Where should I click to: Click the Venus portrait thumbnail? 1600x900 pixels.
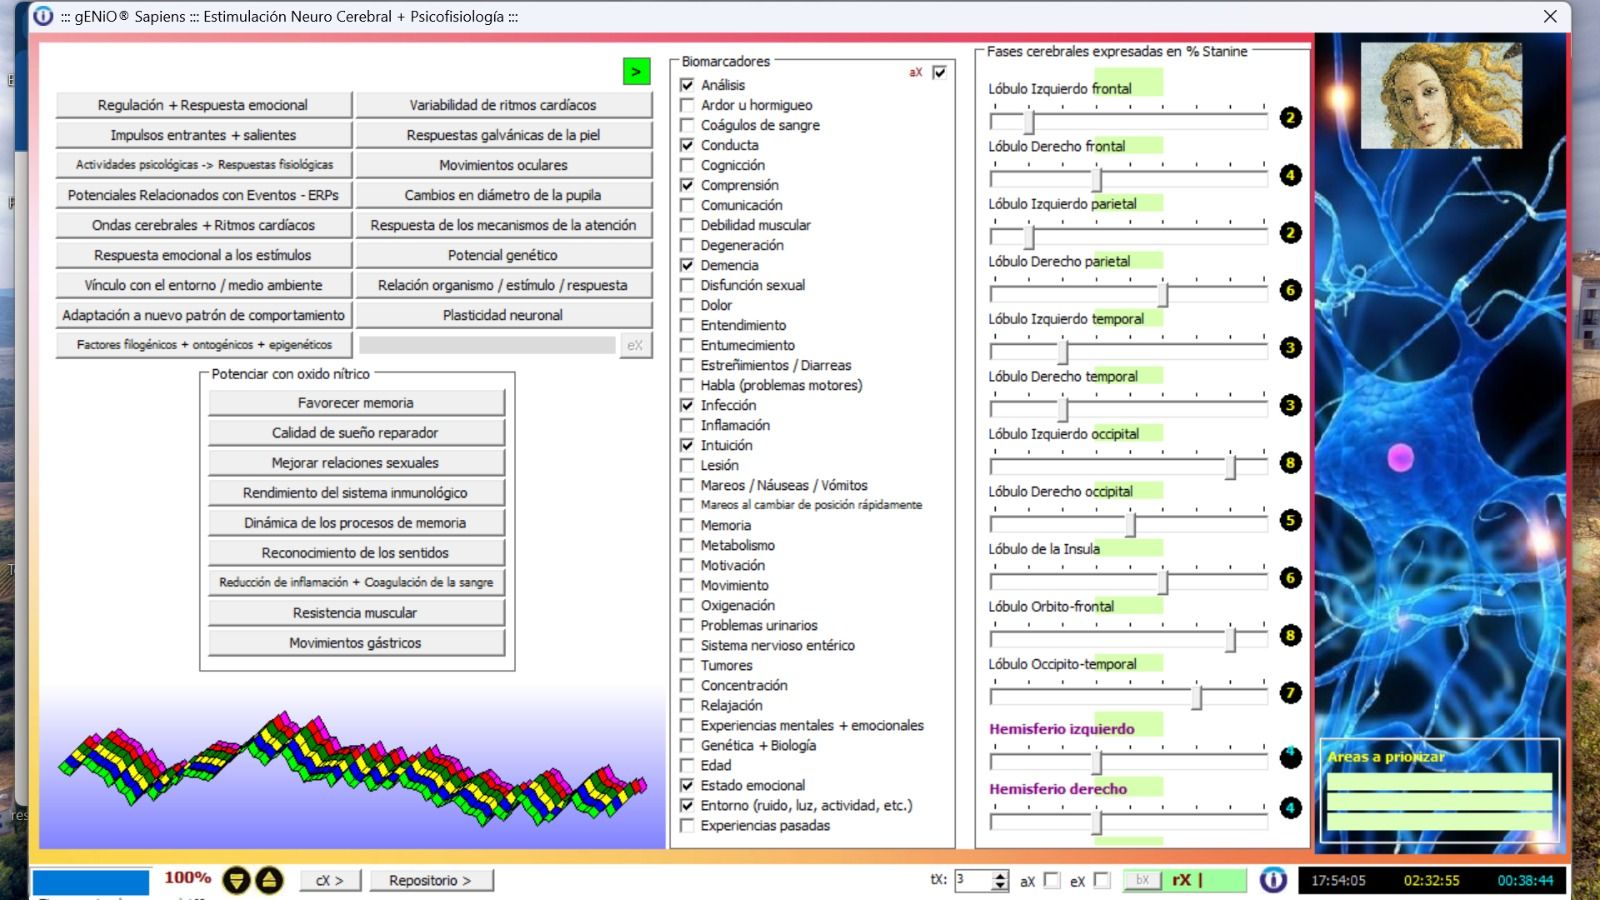(x=1440, y=95)
